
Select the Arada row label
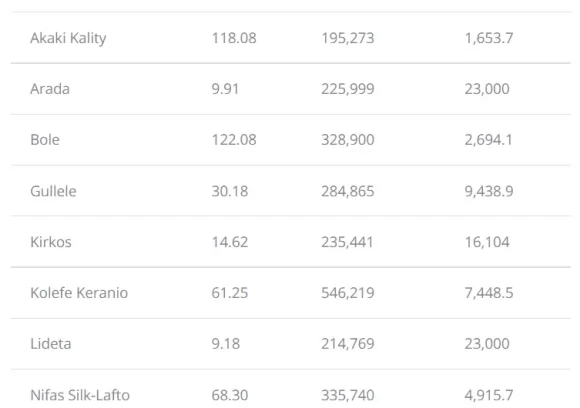[x=50, y=89]
